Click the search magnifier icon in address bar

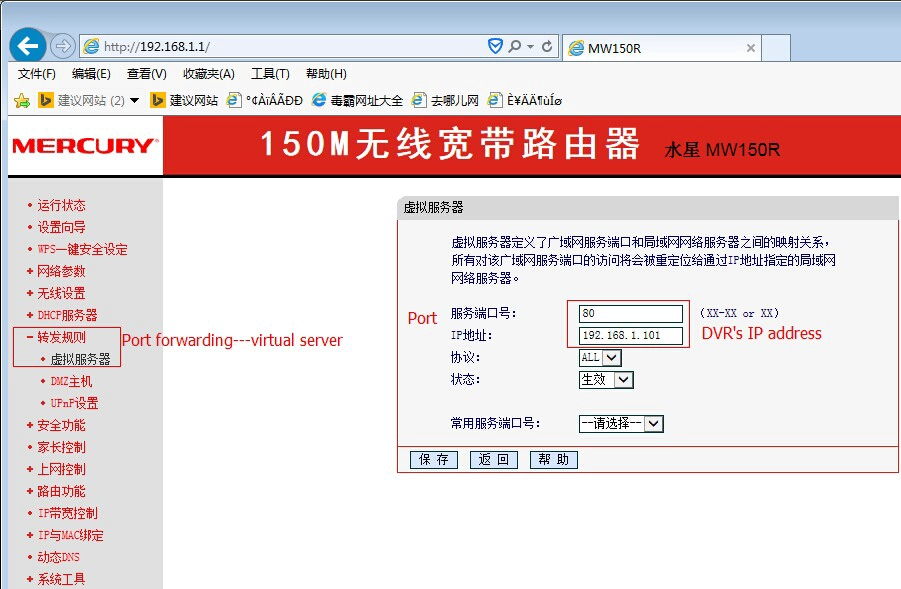coord(514,46)
